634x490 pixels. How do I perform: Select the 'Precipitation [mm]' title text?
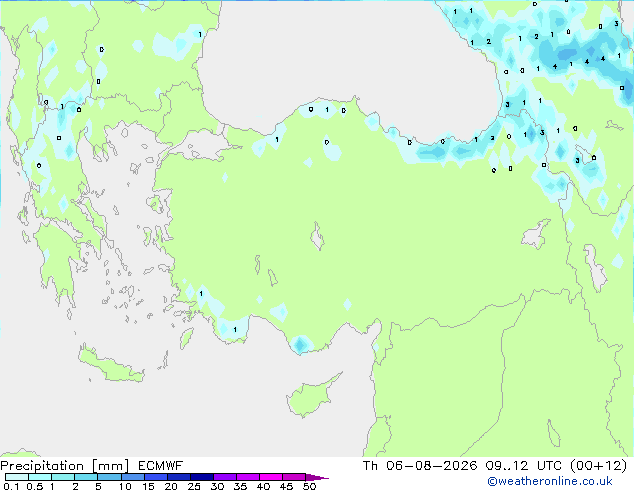(65, 466)
